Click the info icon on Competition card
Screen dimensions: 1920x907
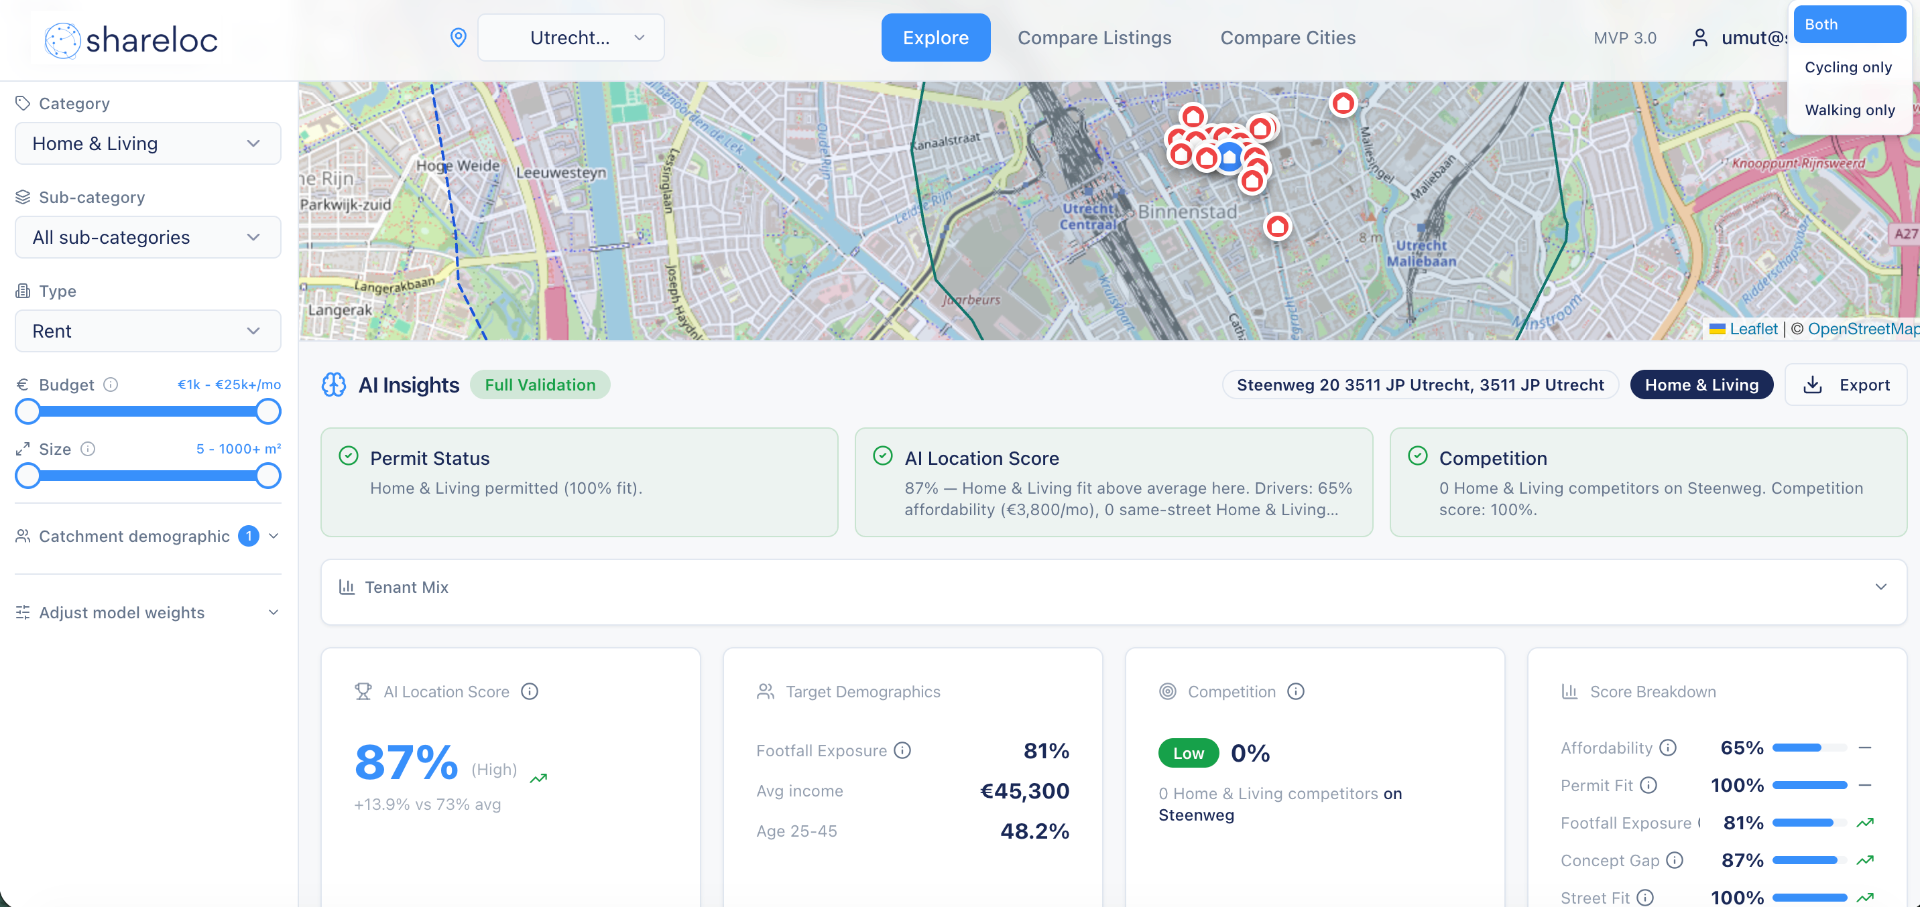(1296, 691)
